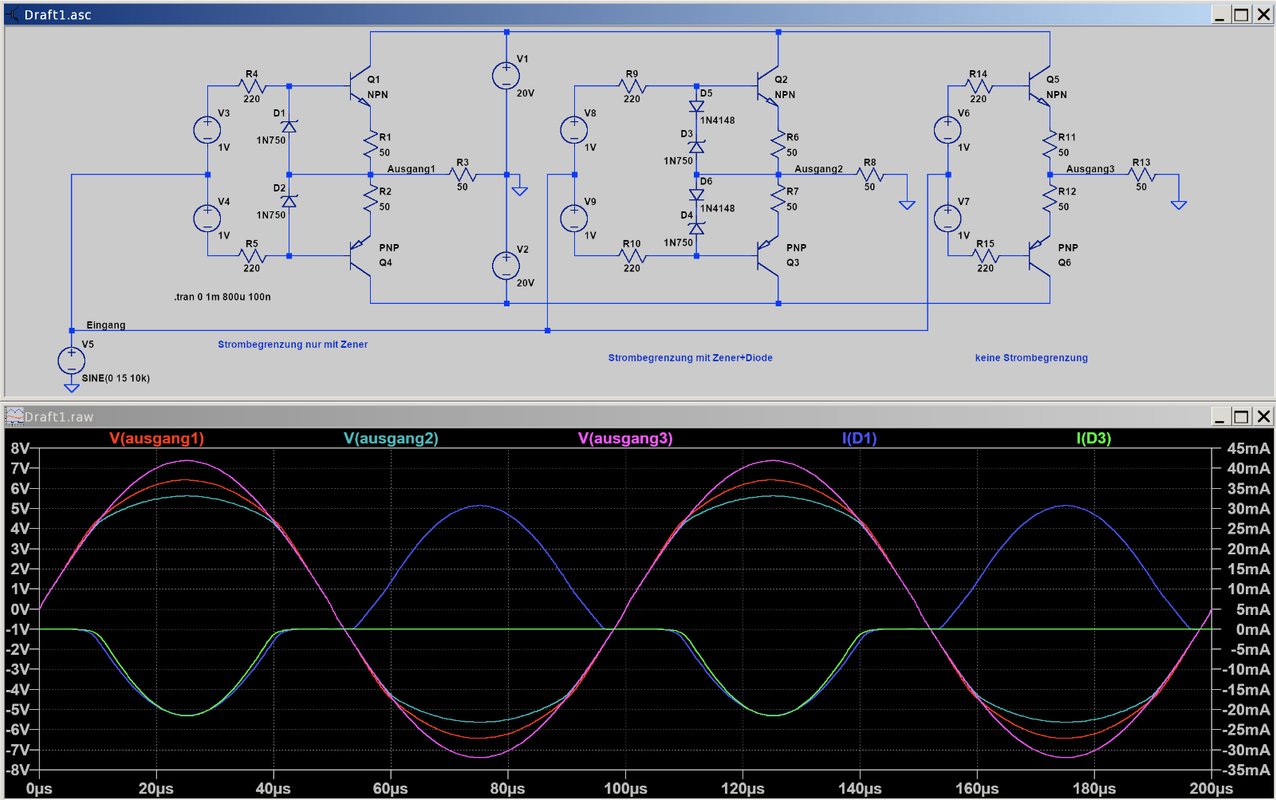Click the .tran 0 1m 800u 100n directive
The image size is (1276, 800).
click(222, 297)
